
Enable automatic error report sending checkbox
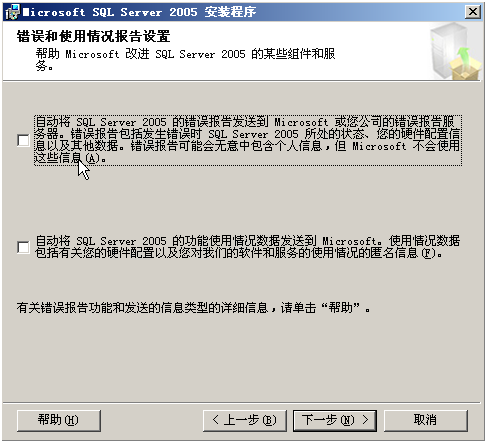[x=23, y=140]
